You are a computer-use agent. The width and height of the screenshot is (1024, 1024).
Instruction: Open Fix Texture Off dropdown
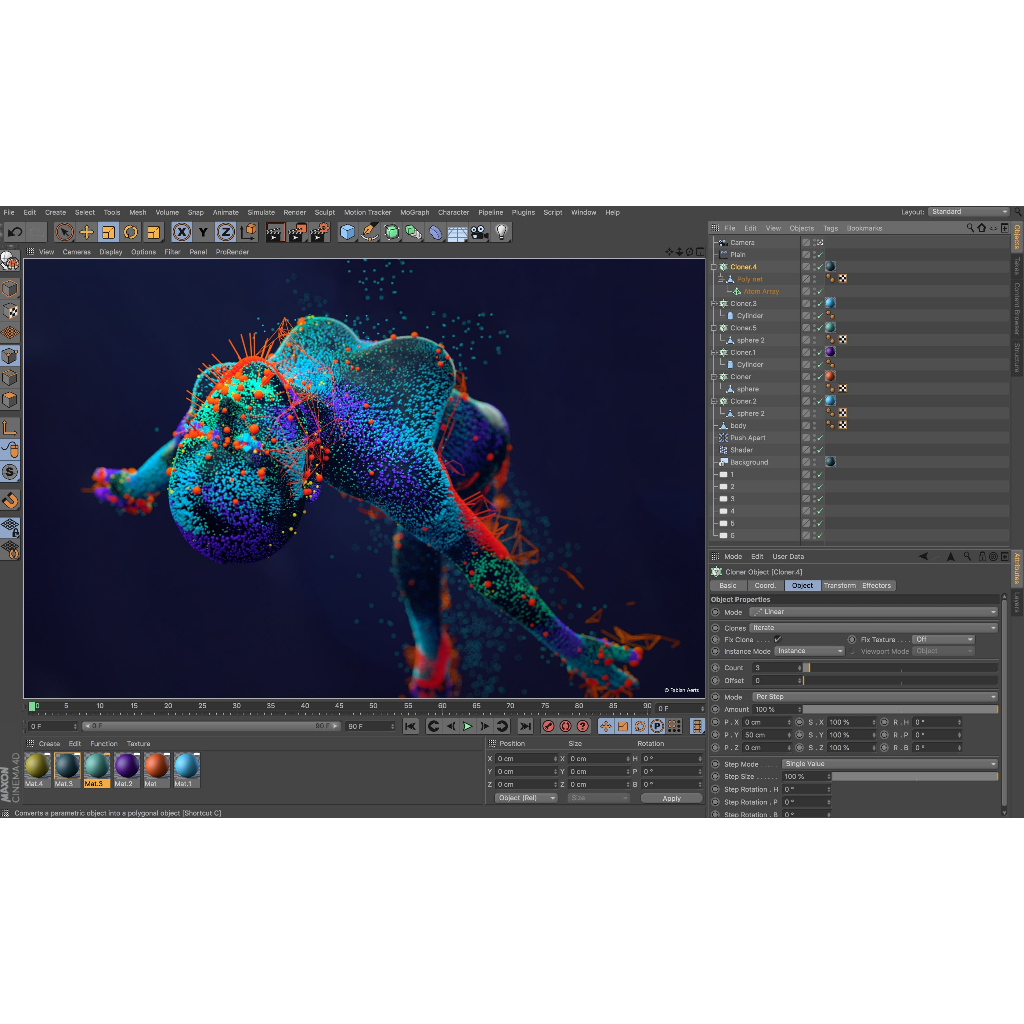click(943, 639)
